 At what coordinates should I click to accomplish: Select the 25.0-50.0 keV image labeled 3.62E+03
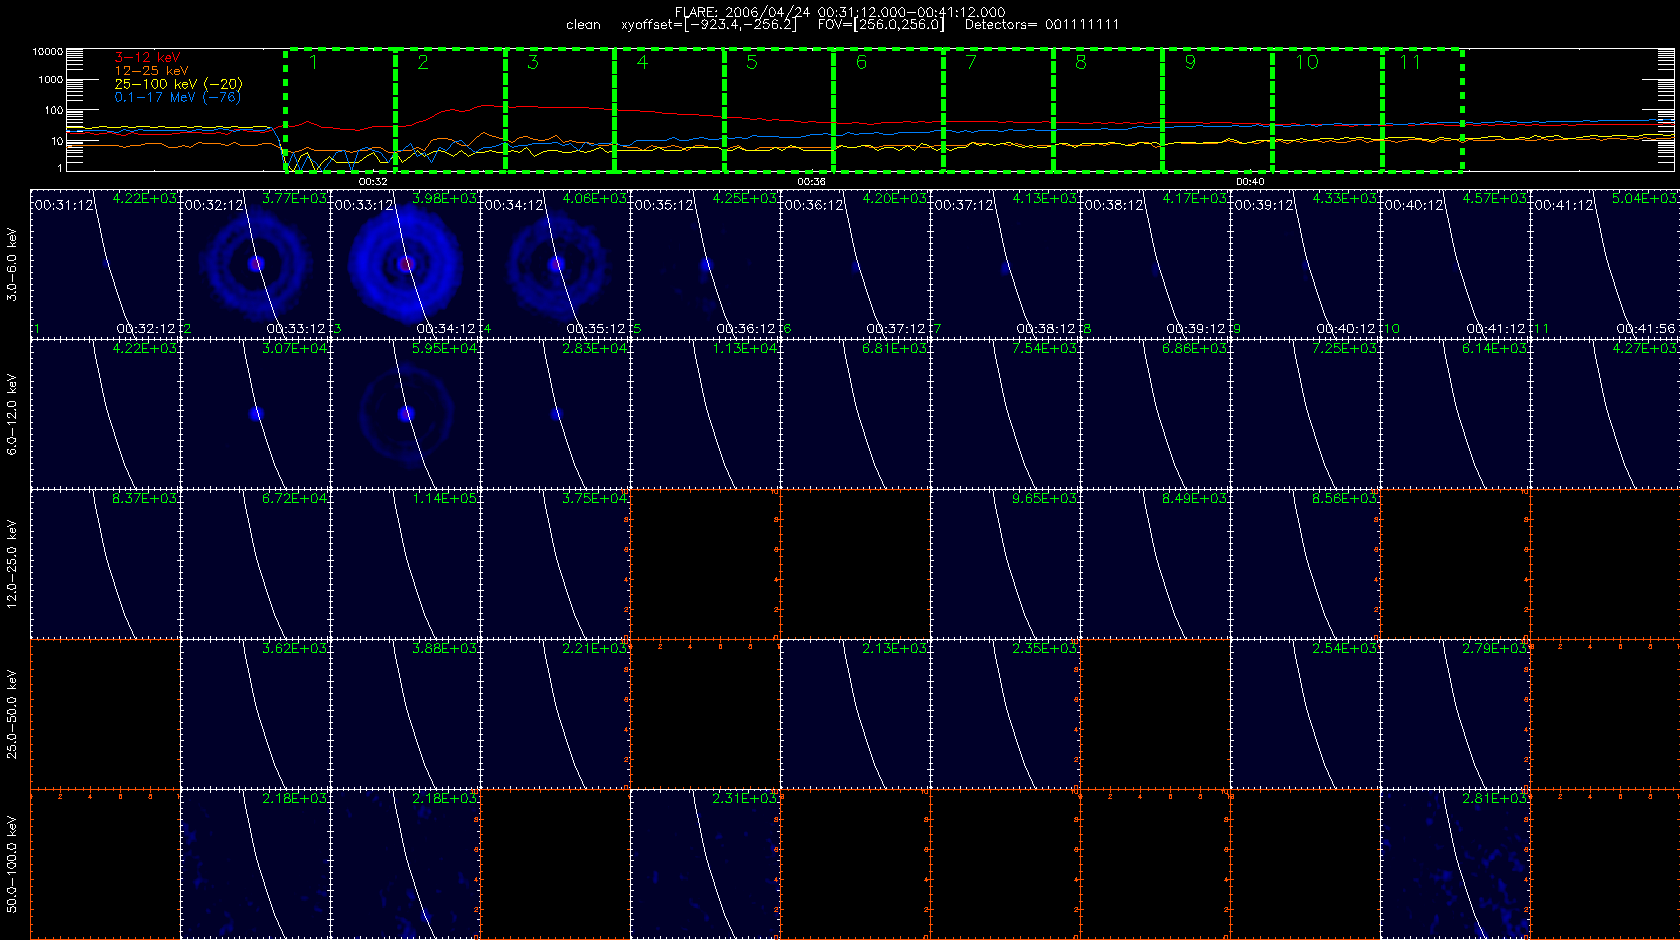(x=256, y=714)
